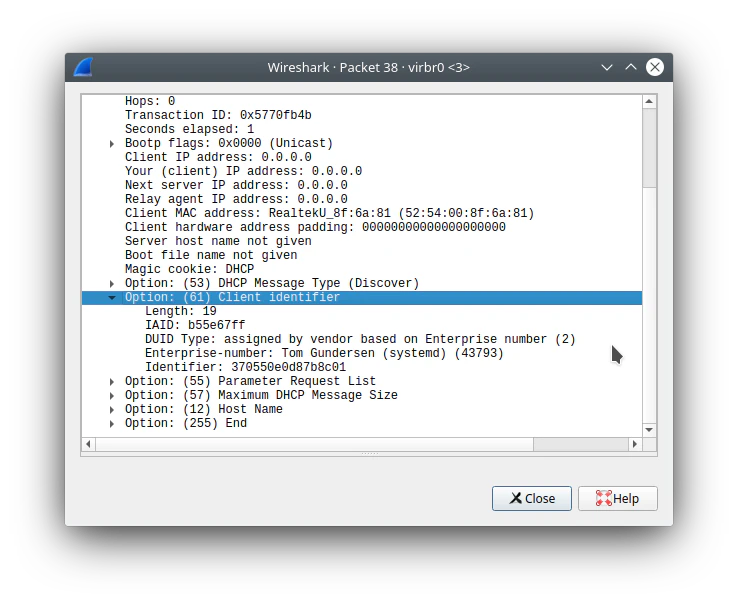Image resolution: width=738 pixels, height=603 pixels.
Task: Select 'Next server IP address' row
Action: pyautogui.click(x=362, y=185)
